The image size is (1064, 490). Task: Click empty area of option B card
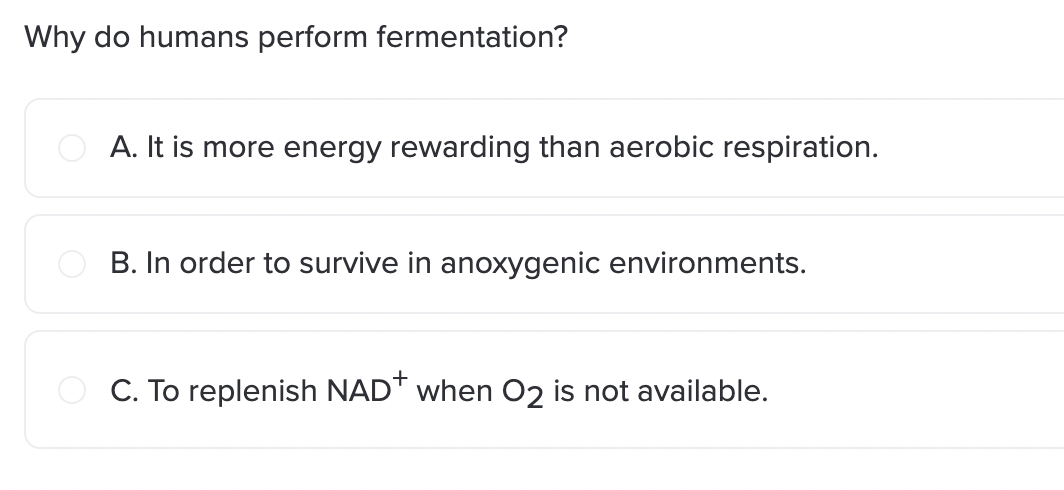point(936,264)
